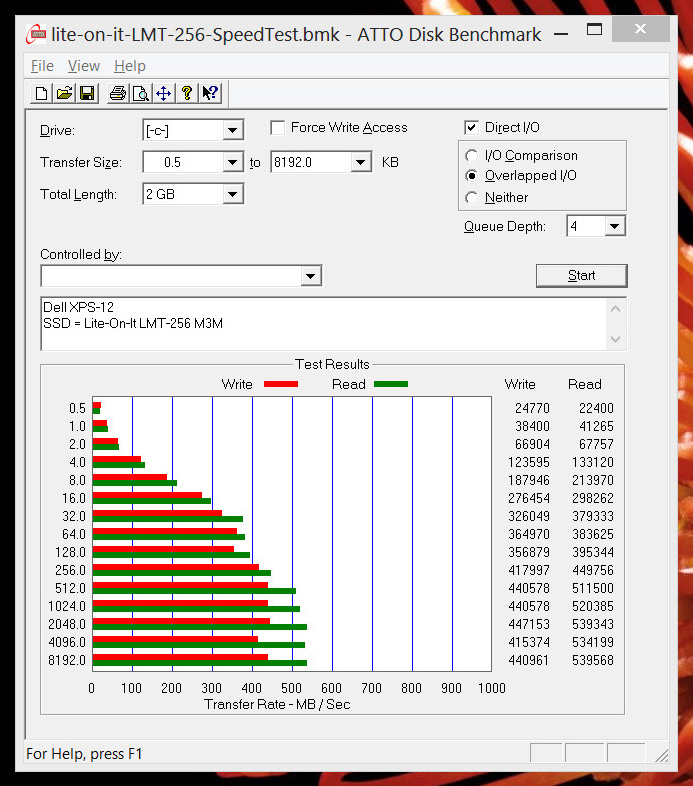
Task: Open the Help menu
Action: click(x=130, y=66)
